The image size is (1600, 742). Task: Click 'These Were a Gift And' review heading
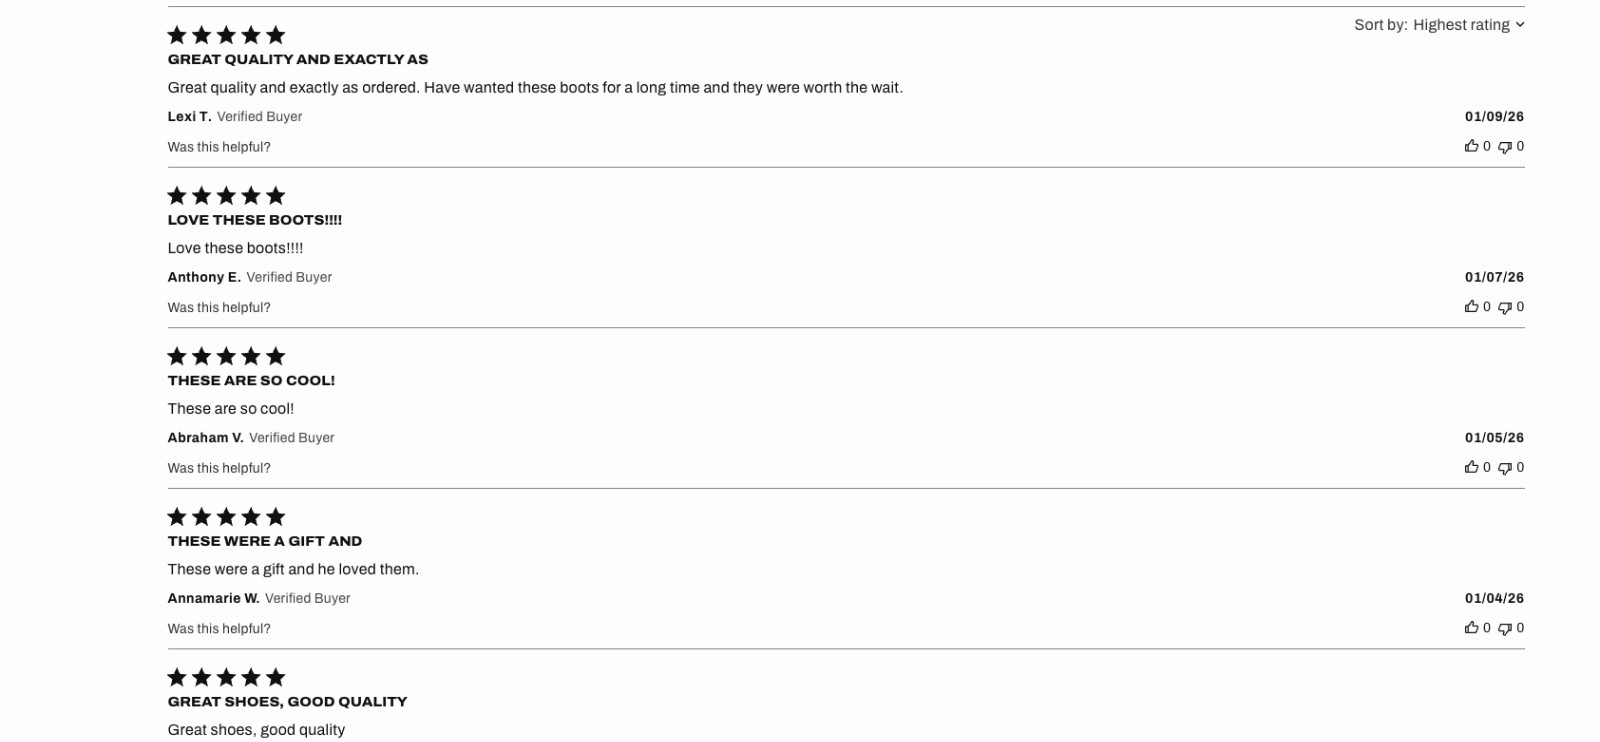[x=265, y=541]
